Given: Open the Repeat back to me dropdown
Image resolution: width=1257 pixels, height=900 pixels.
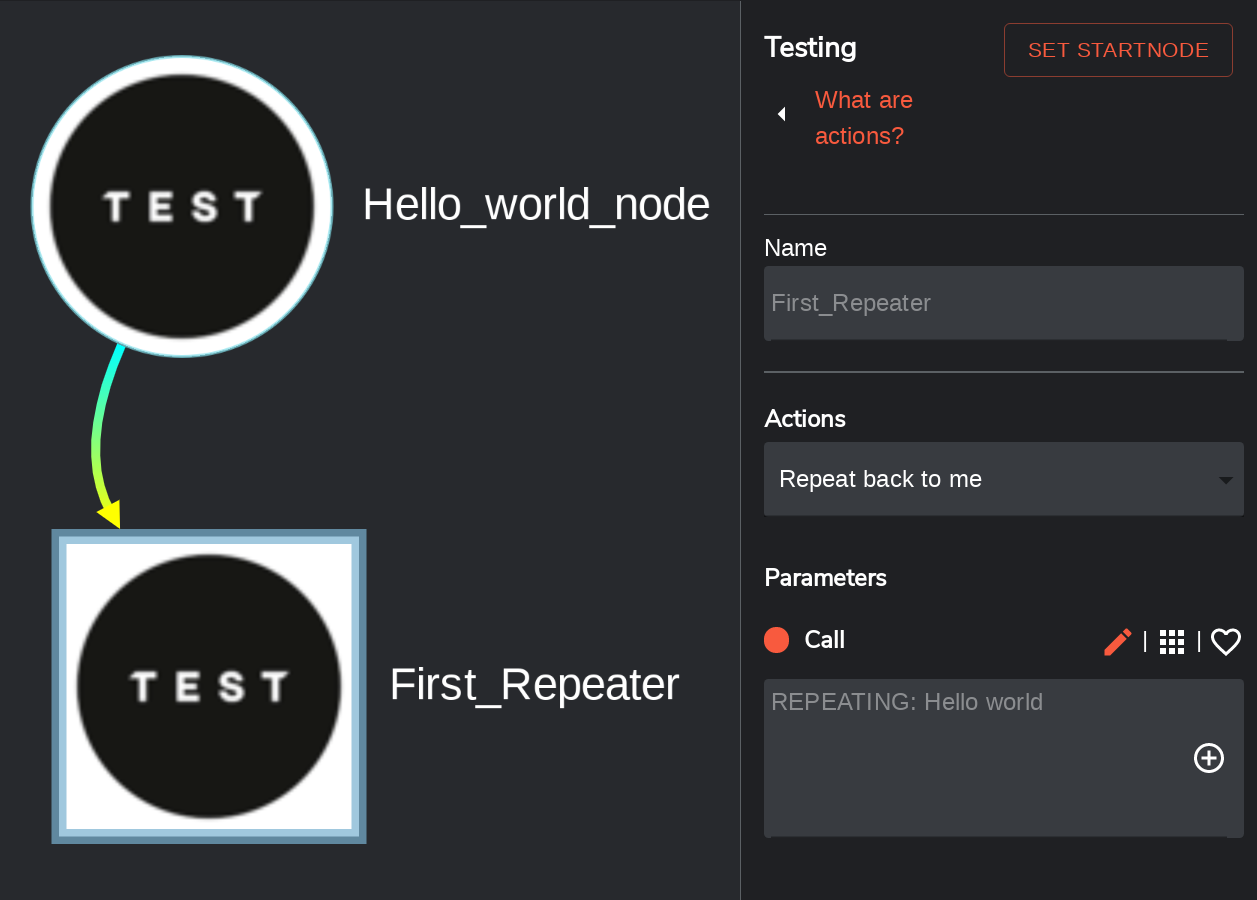Looking at the screenshot, I should tap(1003, 479).
